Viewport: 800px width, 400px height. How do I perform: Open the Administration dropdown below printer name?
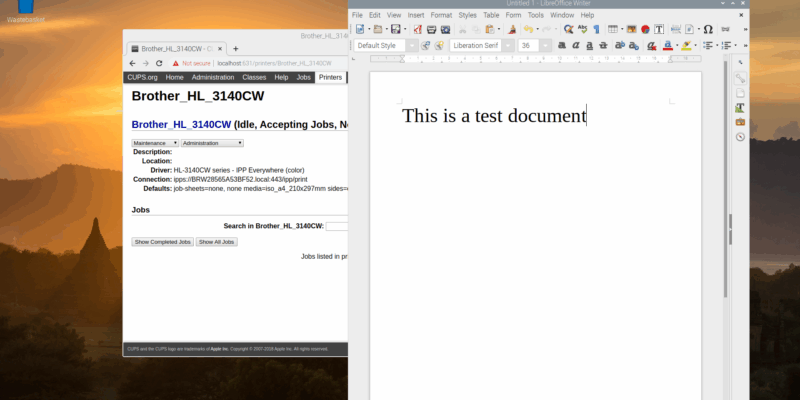[212, 143]
